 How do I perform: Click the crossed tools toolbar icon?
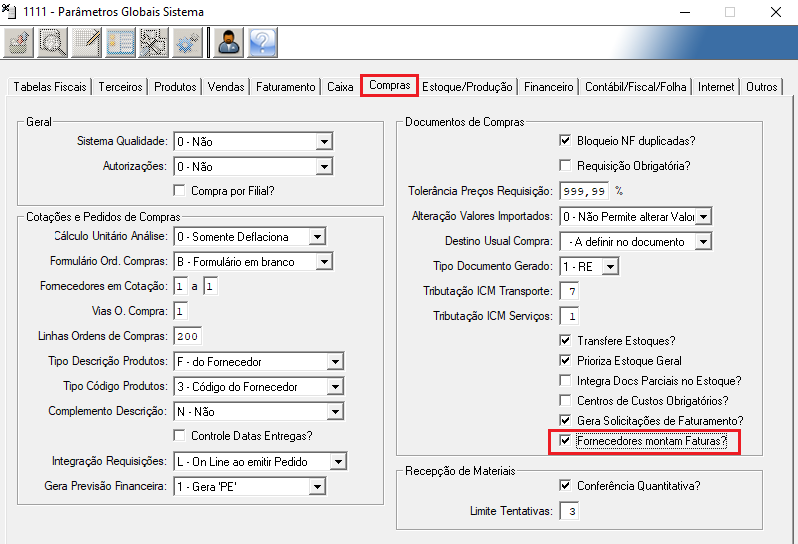153,42
